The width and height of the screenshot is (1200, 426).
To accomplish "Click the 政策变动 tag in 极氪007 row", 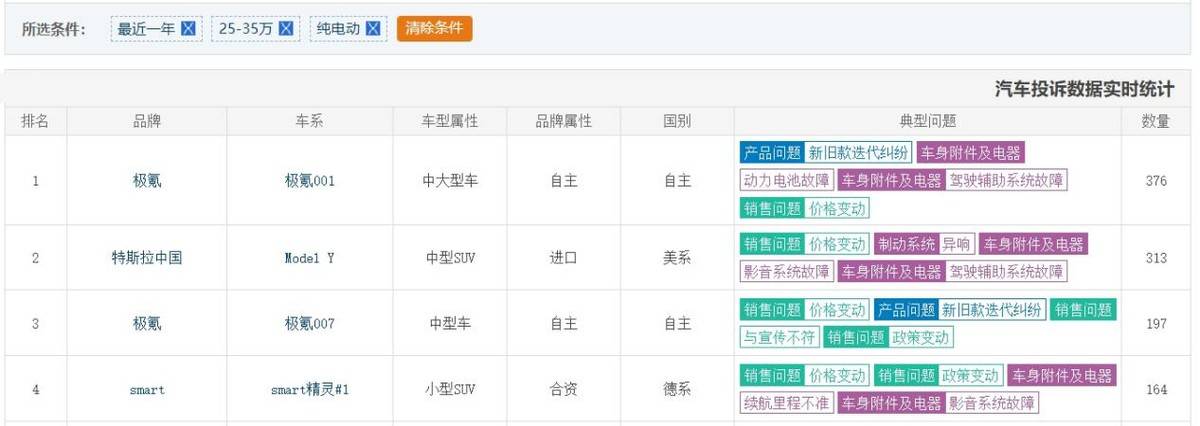I will [x=921, y=337].
